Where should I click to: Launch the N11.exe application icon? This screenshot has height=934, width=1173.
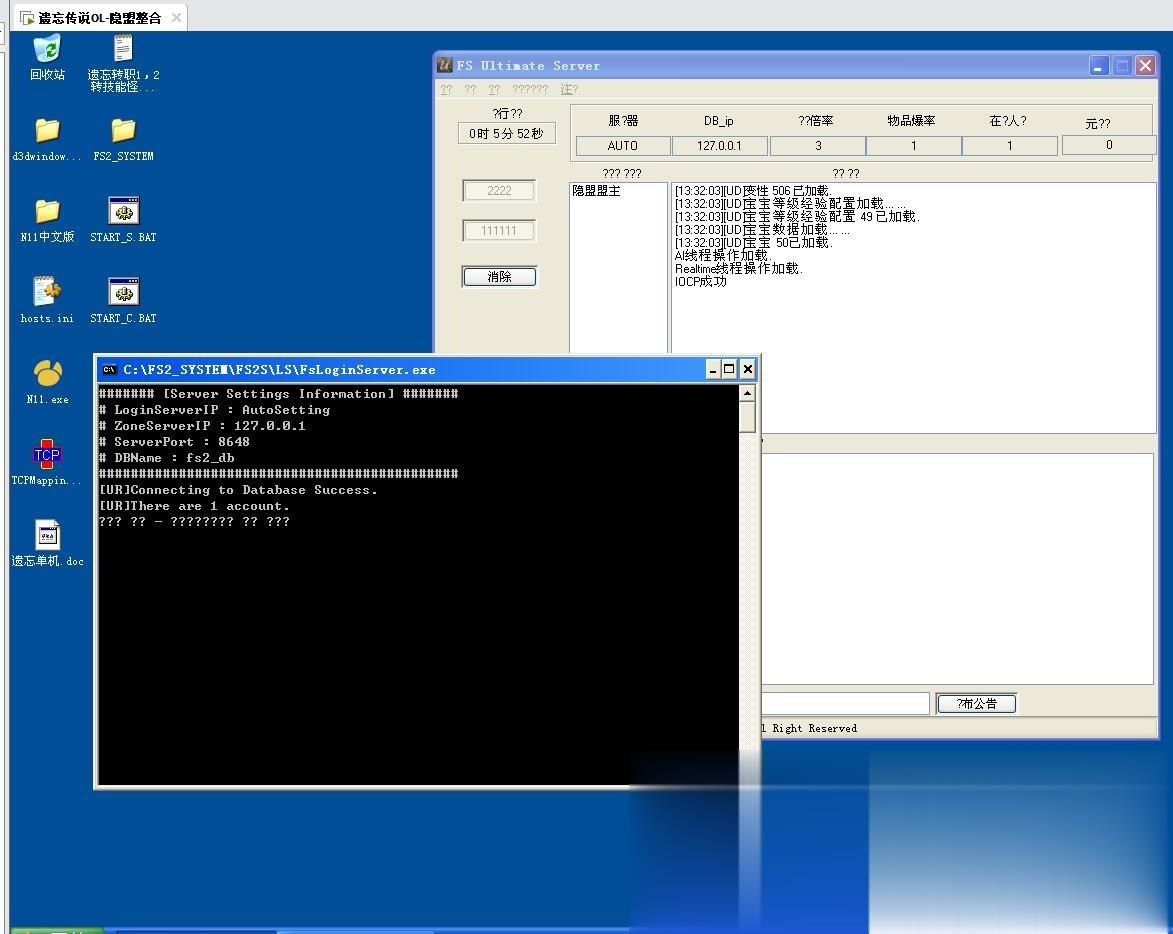(47, 382)
